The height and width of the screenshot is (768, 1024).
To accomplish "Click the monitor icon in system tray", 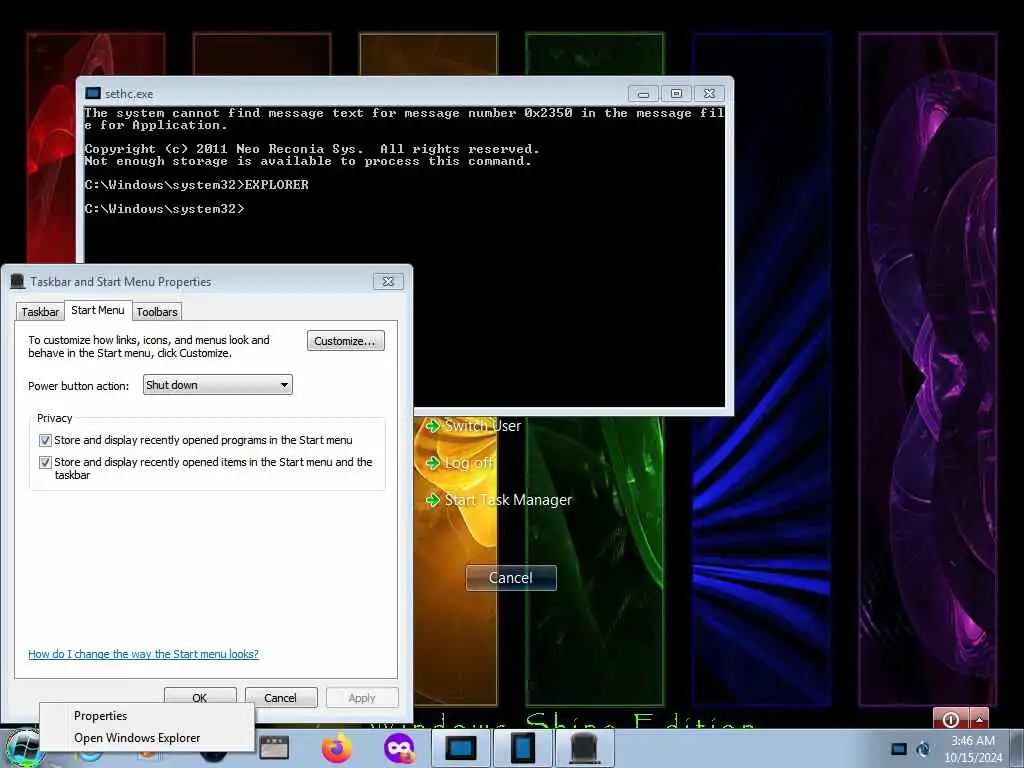I will tap(899, 748).
